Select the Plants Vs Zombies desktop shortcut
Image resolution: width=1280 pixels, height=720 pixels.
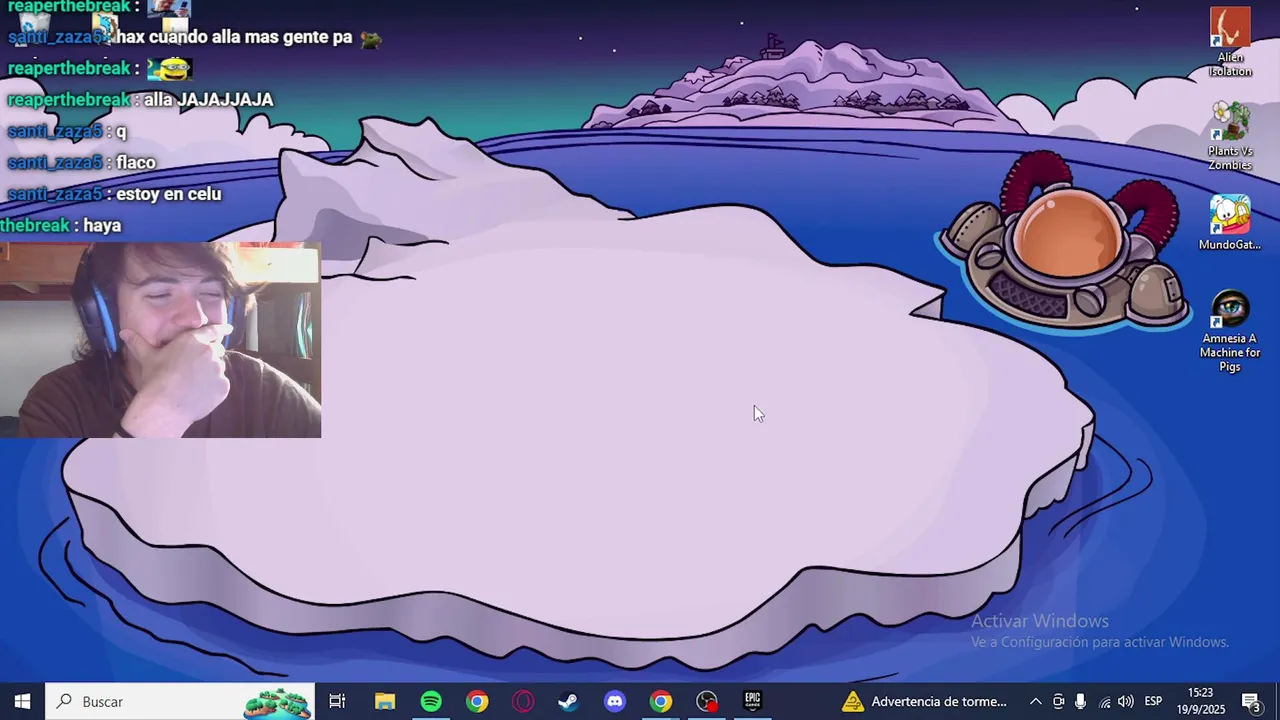1230,136
